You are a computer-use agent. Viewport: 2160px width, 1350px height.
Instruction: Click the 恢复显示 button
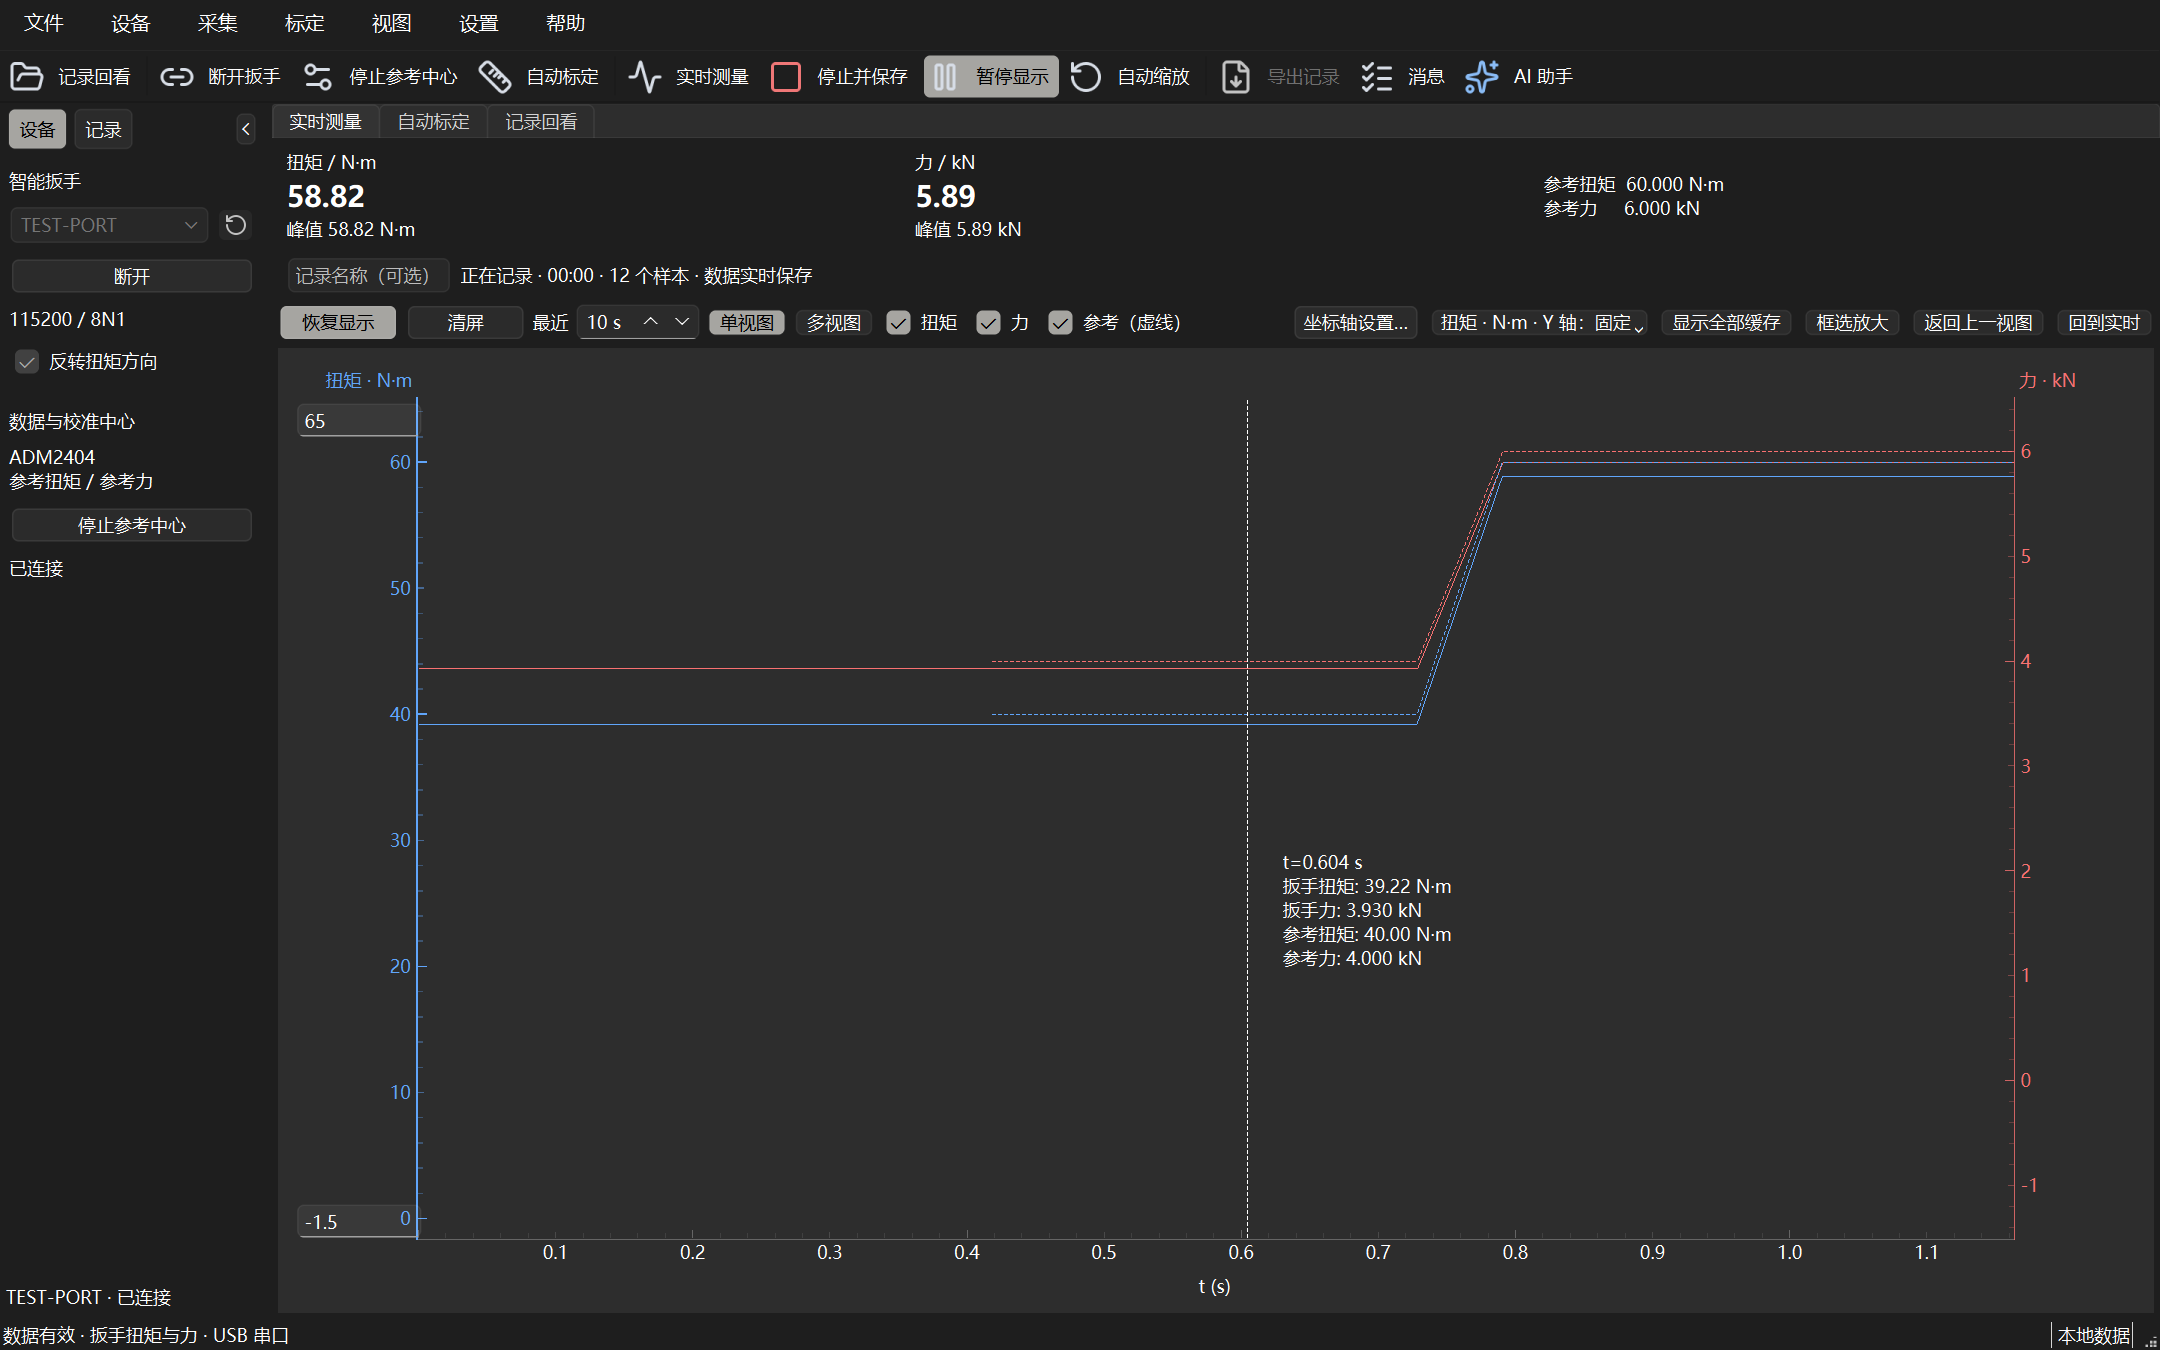[338, 323]
